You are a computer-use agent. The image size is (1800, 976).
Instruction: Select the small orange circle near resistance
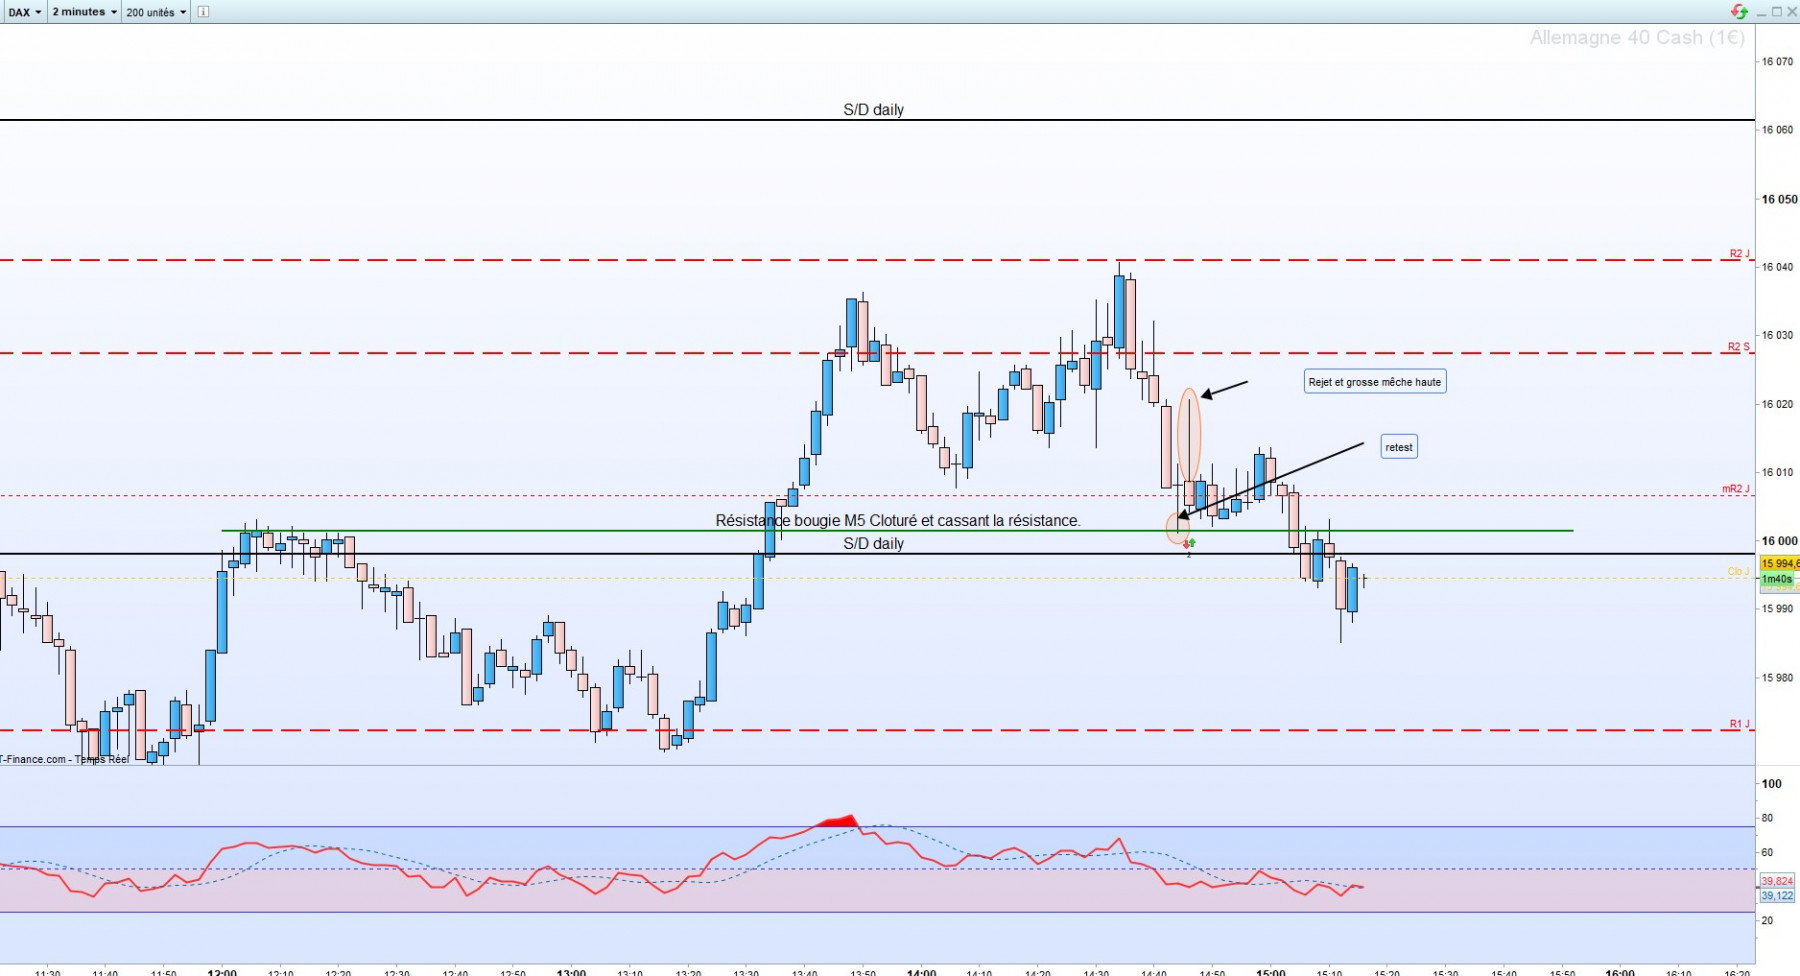tap(1178, 528)
